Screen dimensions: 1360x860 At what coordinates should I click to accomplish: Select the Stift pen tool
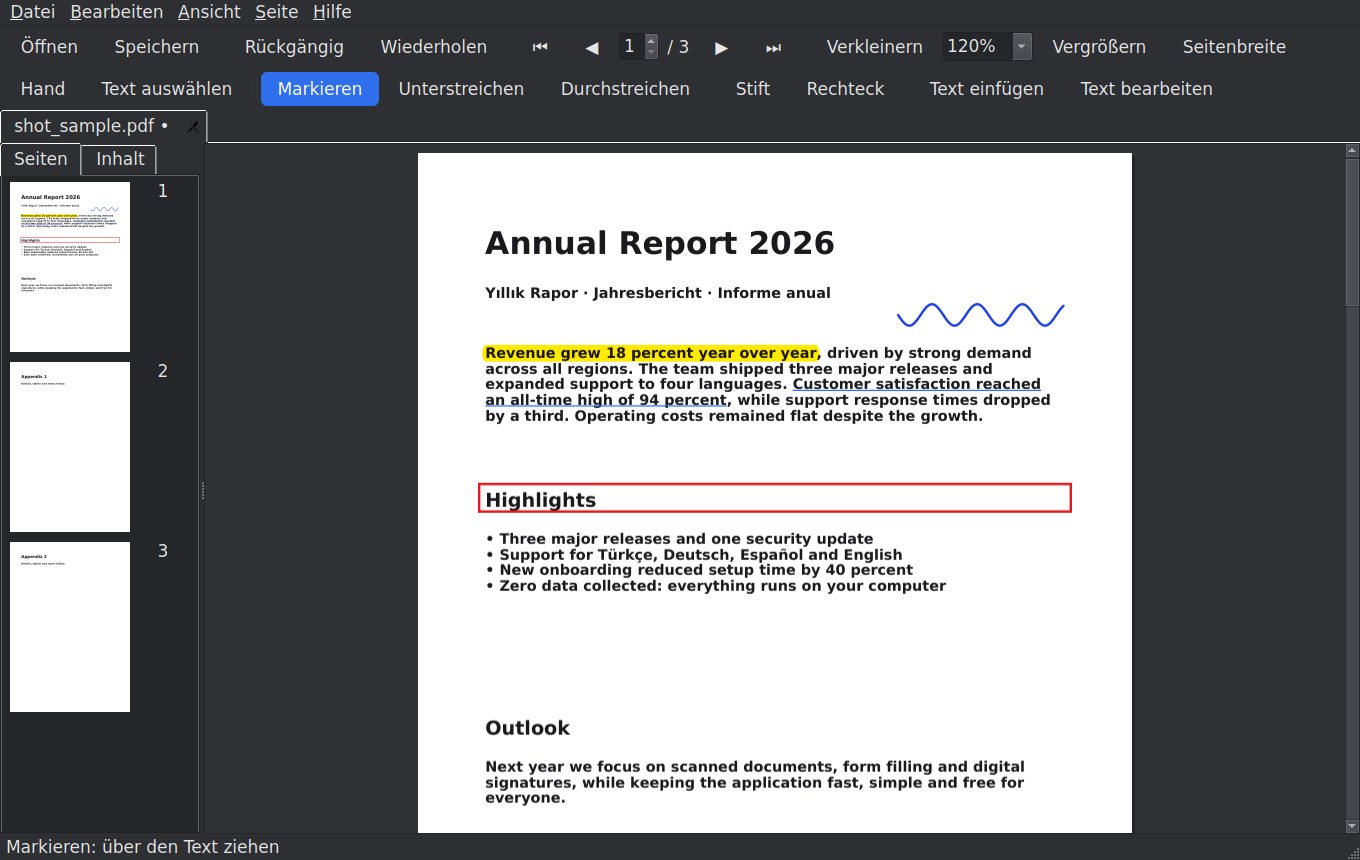tap(753, 89)
